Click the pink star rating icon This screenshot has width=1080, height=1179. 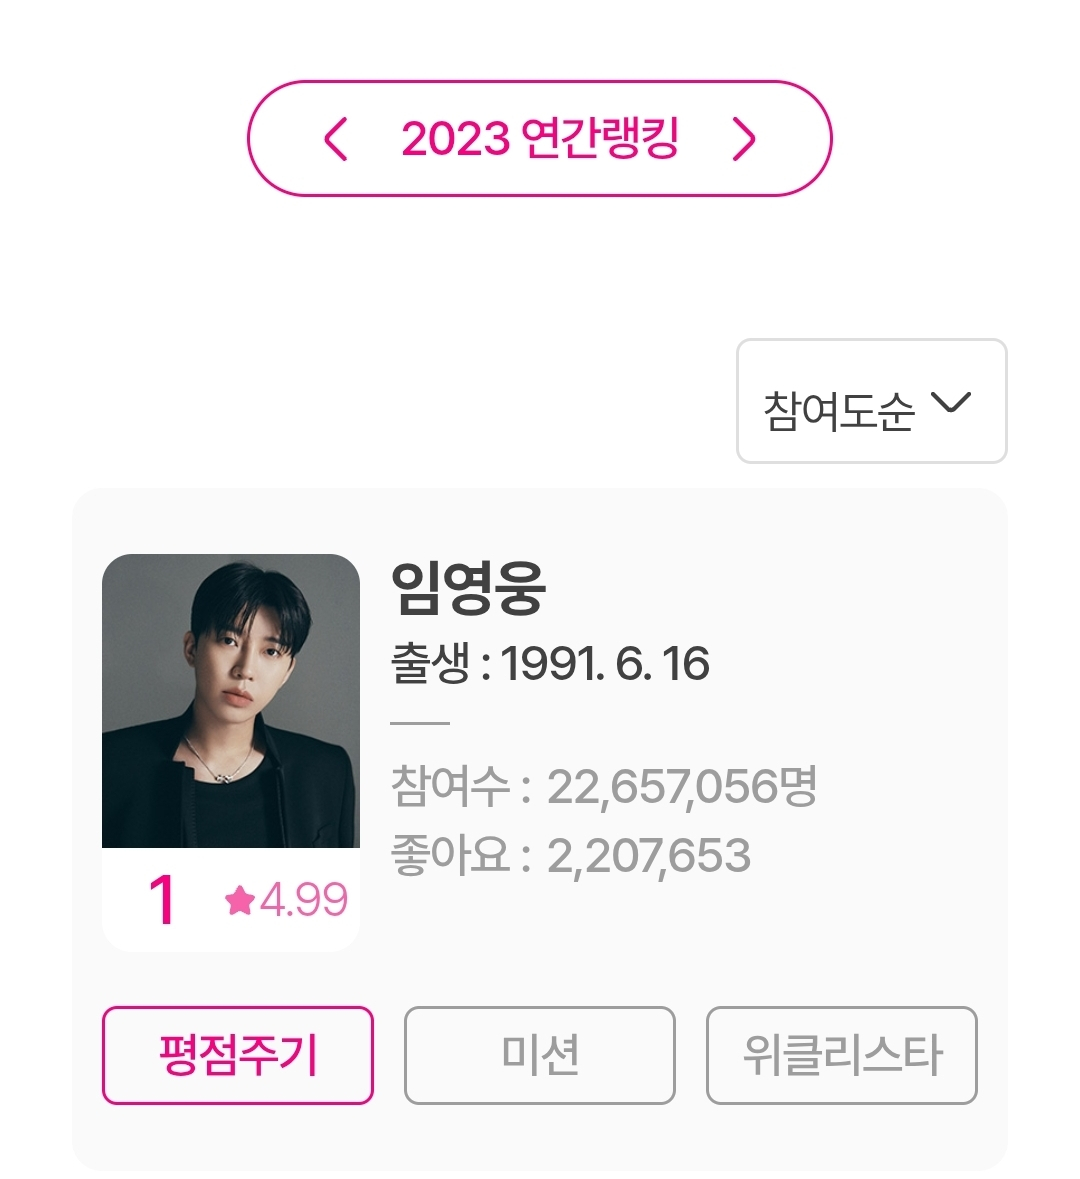pyautogui.click(x=240, y=901)
